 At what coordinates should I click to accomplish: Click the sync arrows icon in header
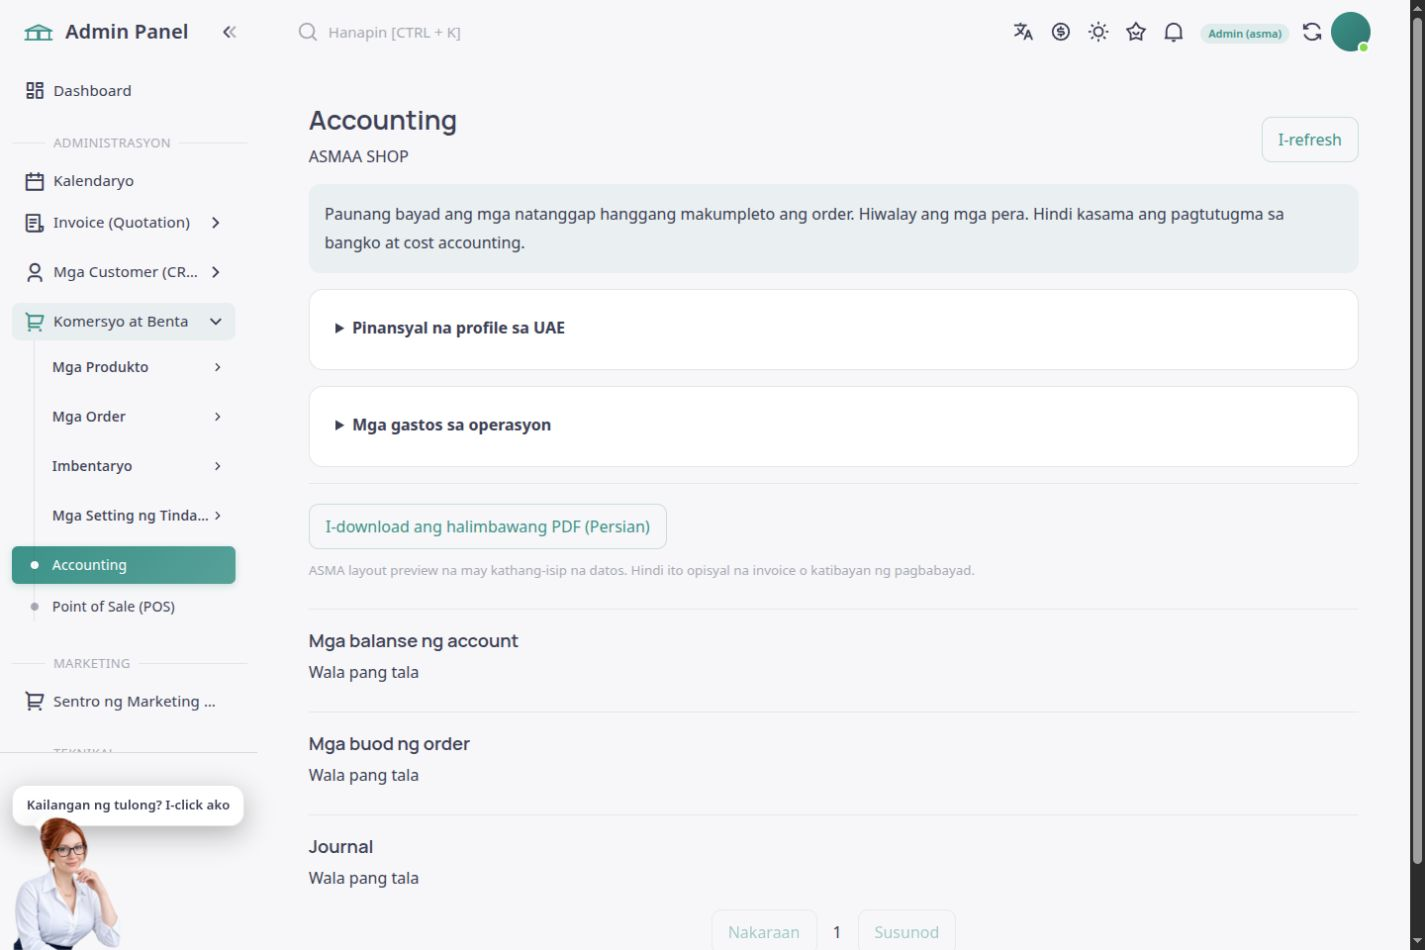click(x=1312, y=32)
